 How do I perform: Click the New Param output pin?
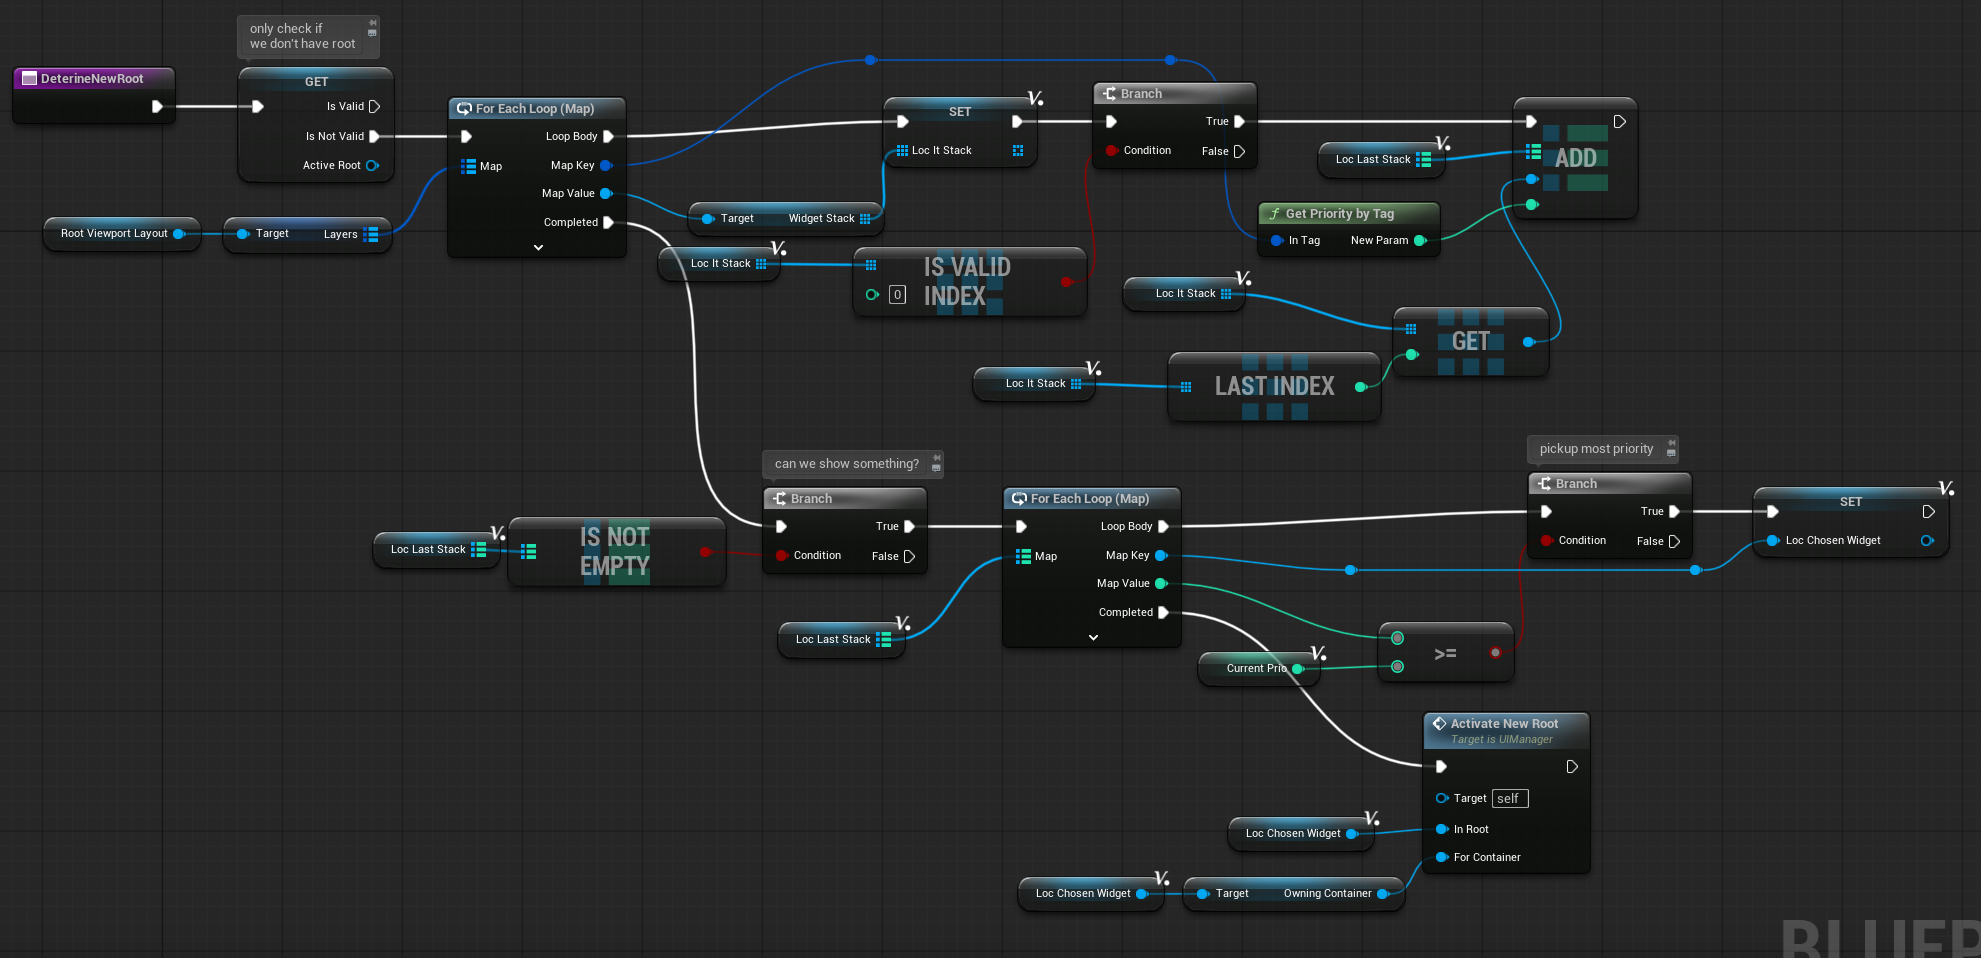tap(1419, 241)
